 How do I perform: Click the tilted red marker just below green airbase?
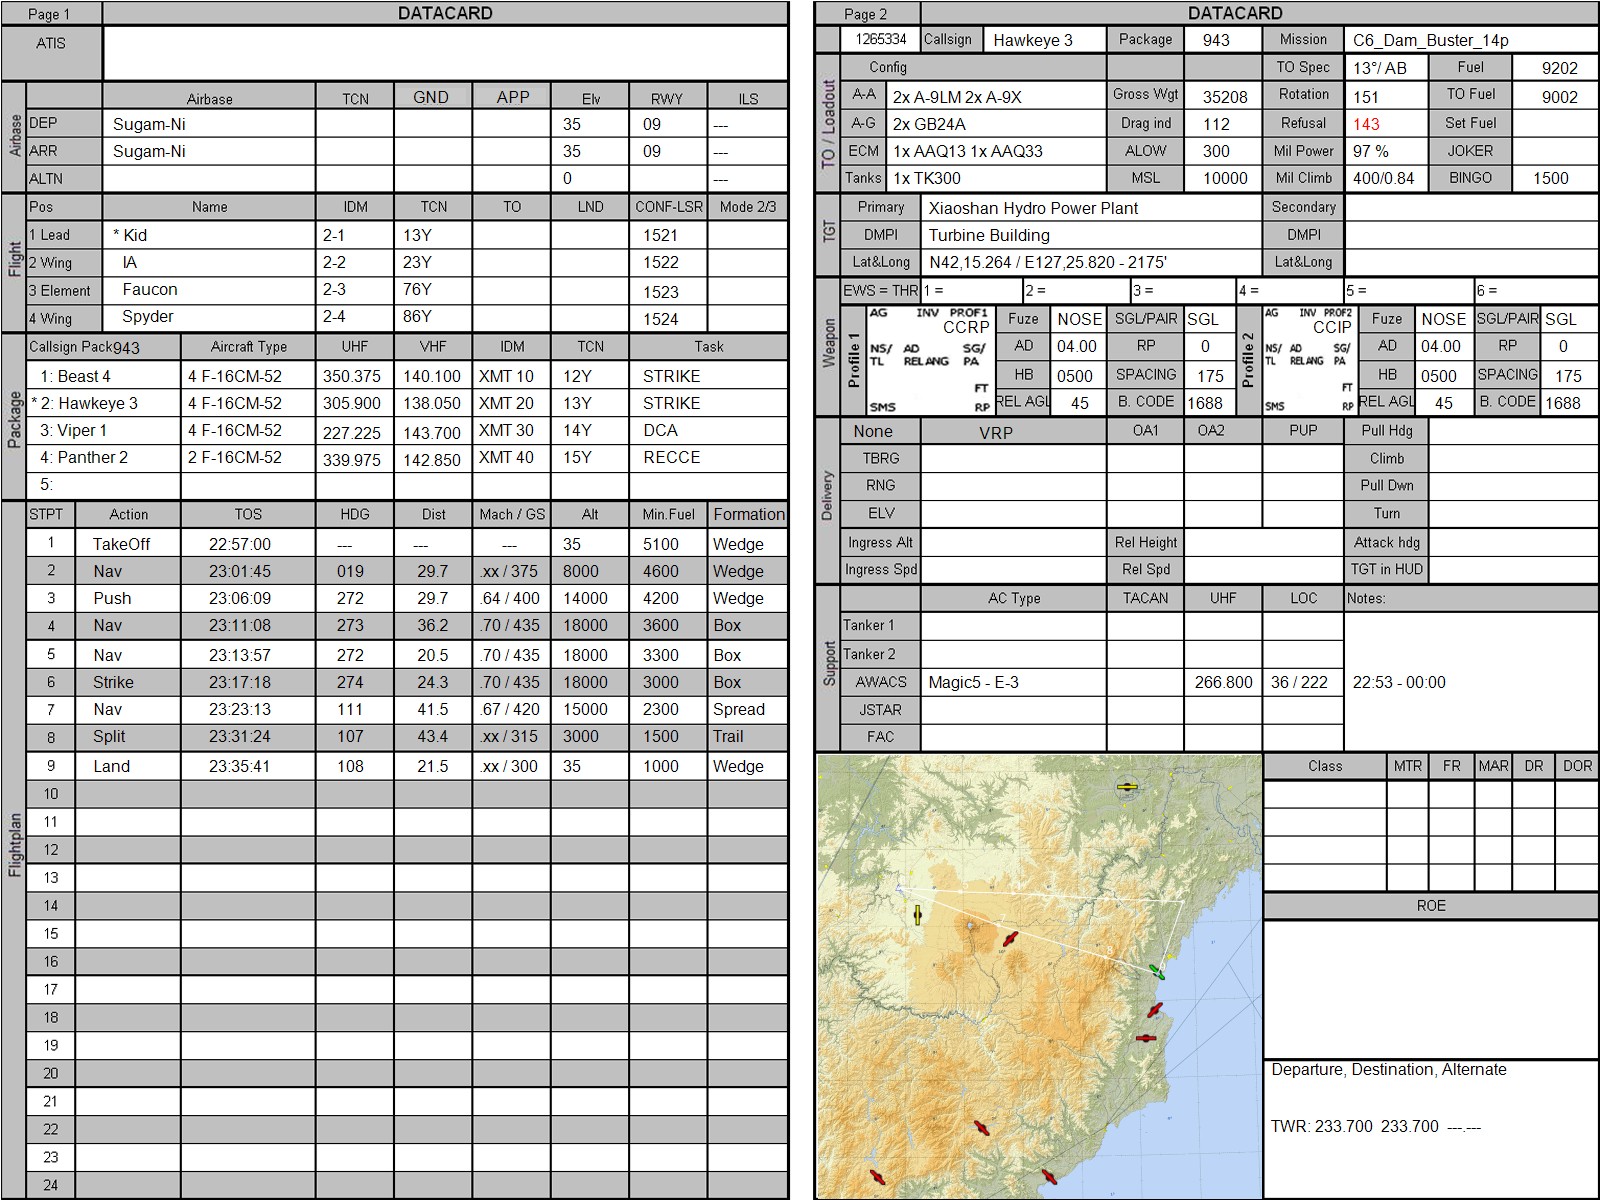click(x=1155, y=1010)
